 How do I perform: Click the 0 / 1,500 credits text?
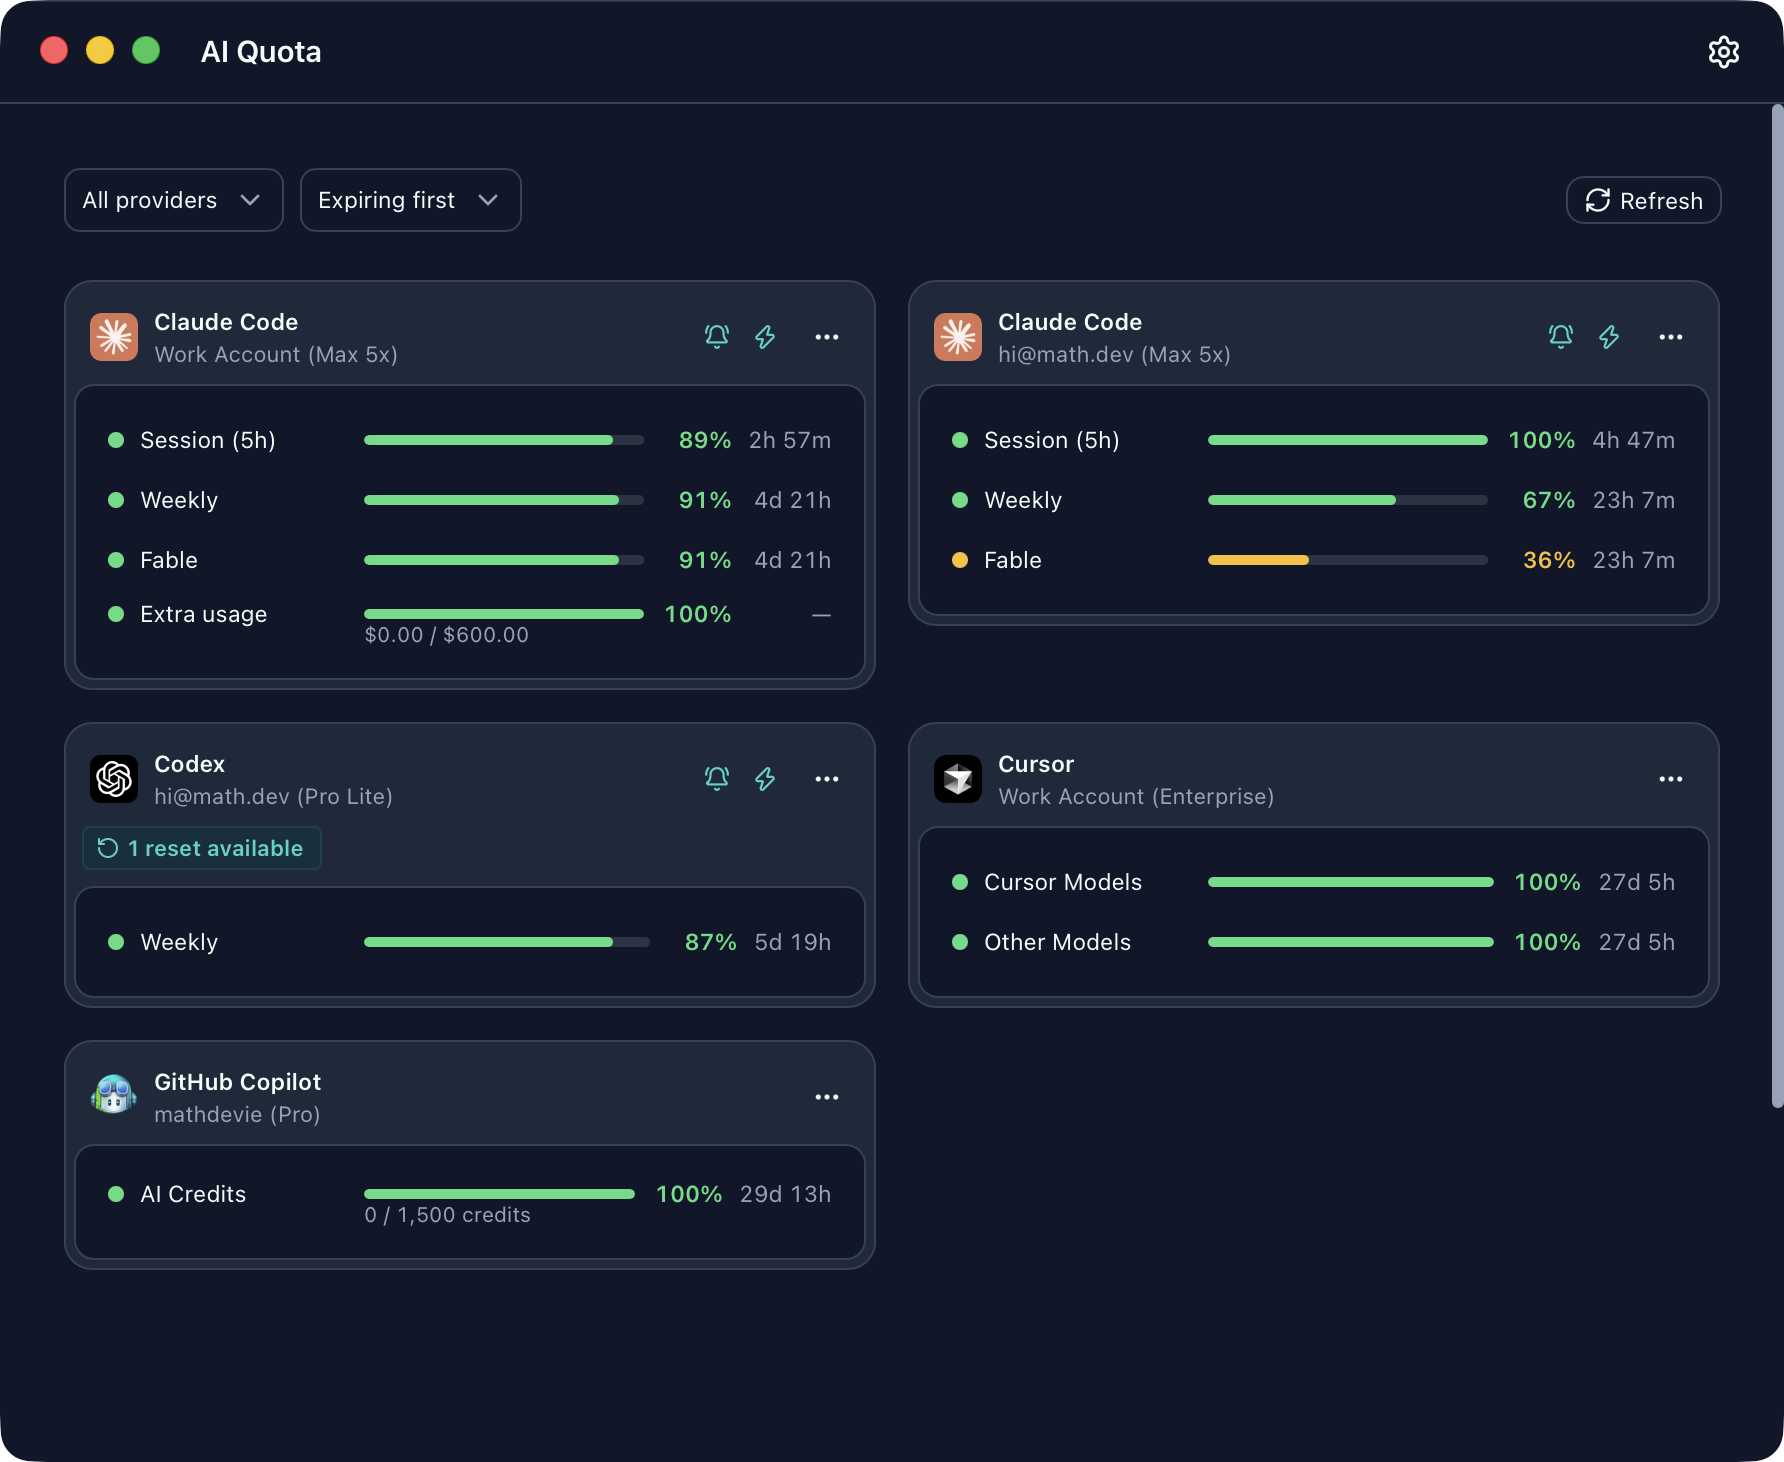(x=448, y=1215)
